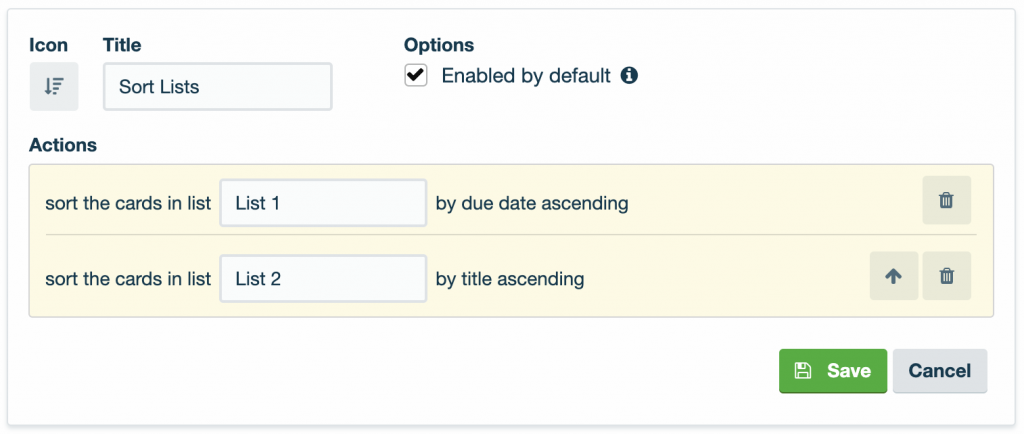Save the Sort Lists button
The image size is (1024, 434).
point(833,371)
